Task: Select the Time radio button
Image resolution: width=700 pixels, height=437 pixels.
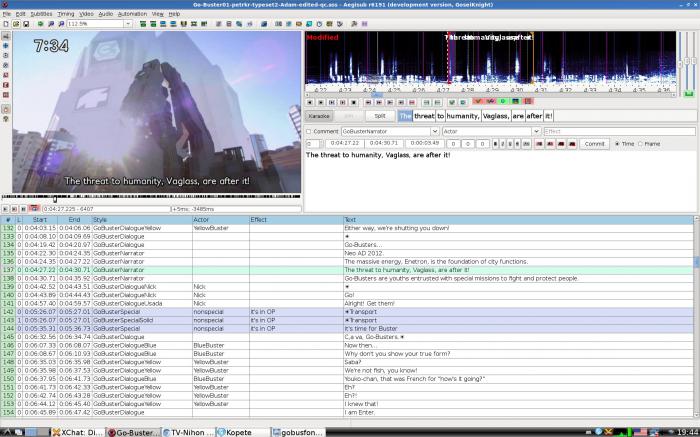Action: 617,144
